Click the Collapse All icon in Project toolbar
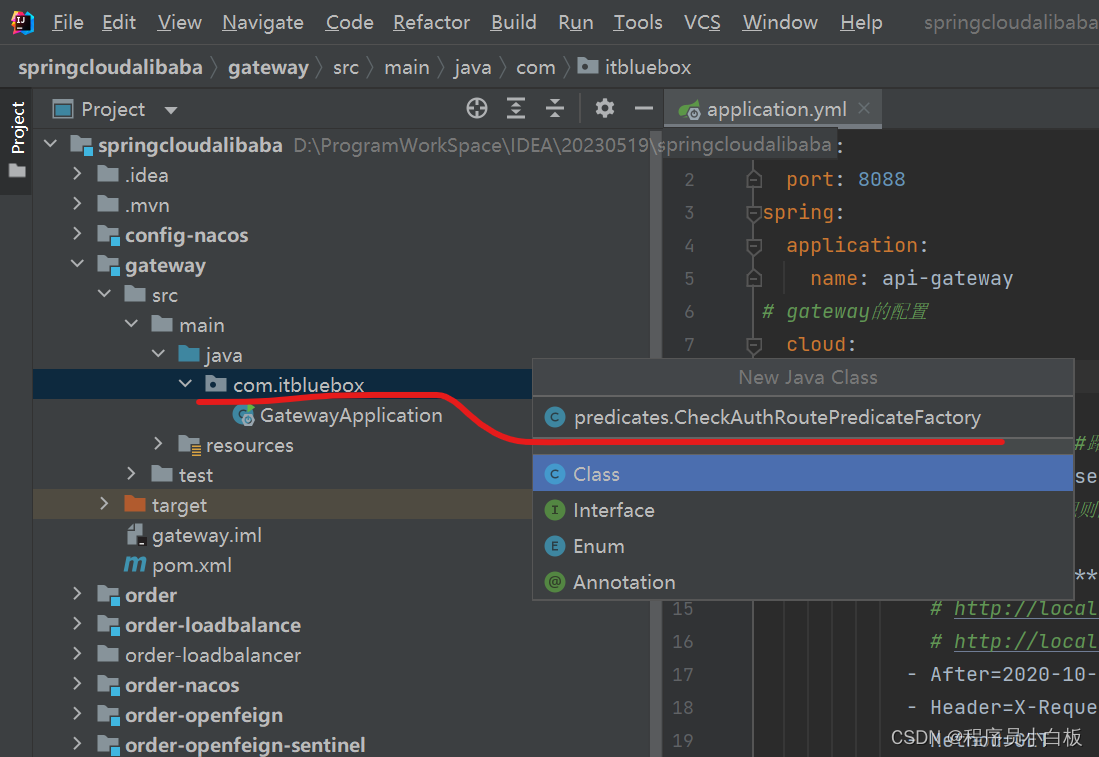 (x=554, y=109)
